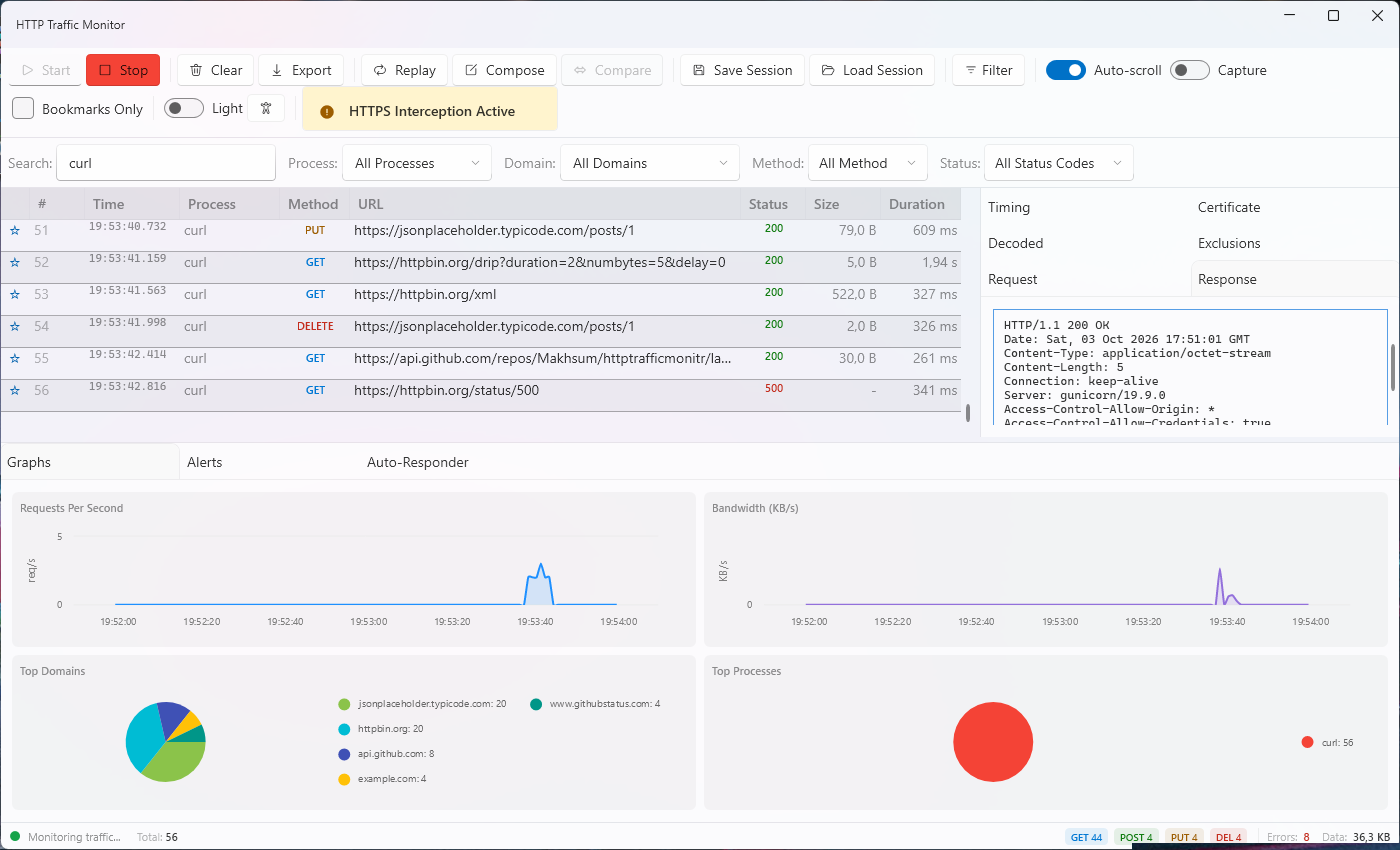This screenshot has width=1400, height=850.
Task: Click the figure icon beside the Light toggle
Action: tap(266, 108)
